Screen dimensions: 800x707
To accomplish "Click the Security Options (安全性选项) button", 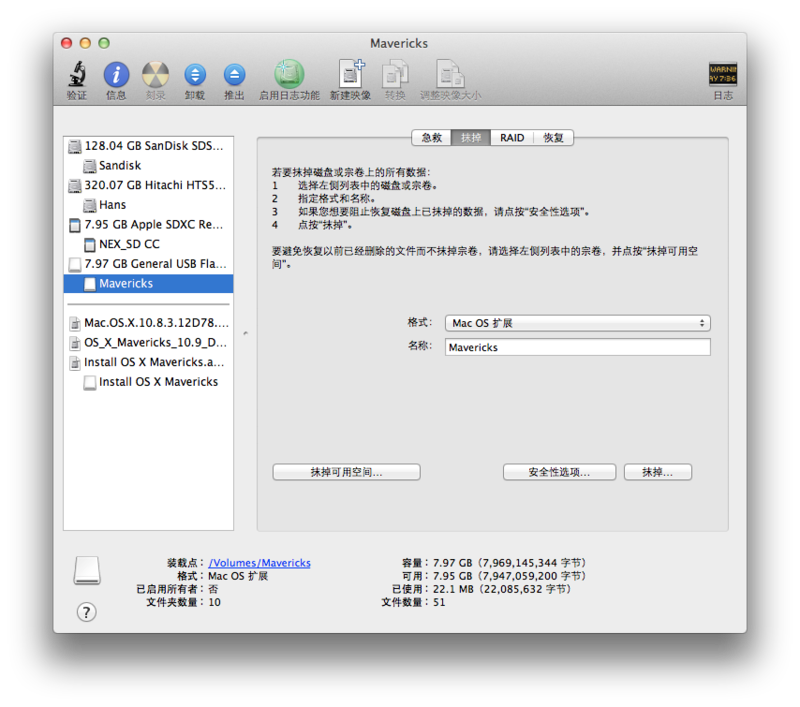I will coord(559,472).
